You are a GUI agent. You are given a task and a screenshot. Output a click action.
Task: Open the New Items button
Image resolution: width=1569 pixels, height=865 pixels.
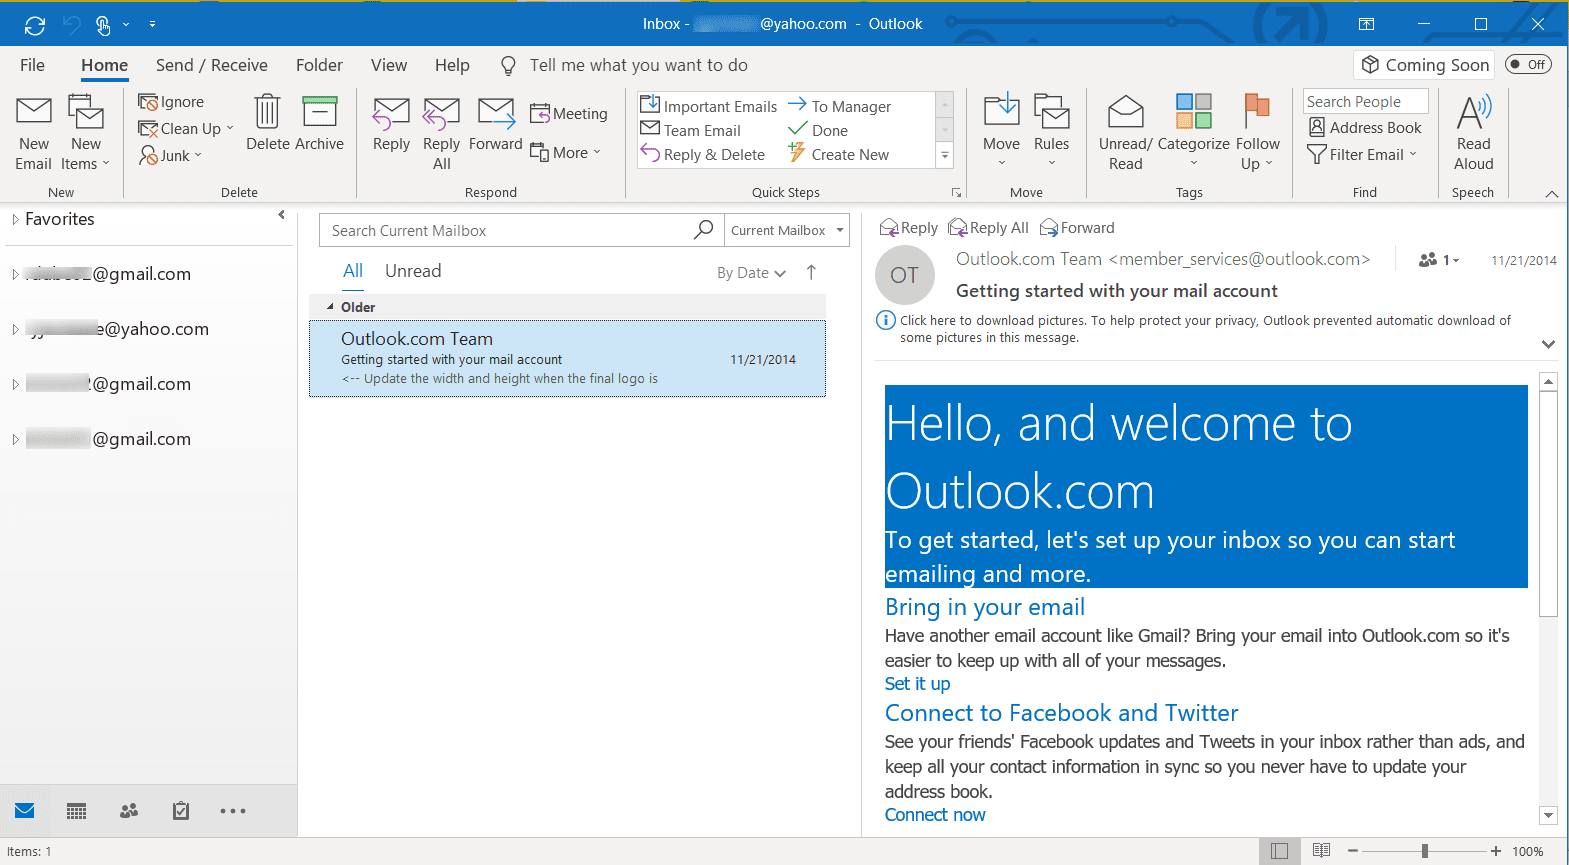(x=86, y=134)
